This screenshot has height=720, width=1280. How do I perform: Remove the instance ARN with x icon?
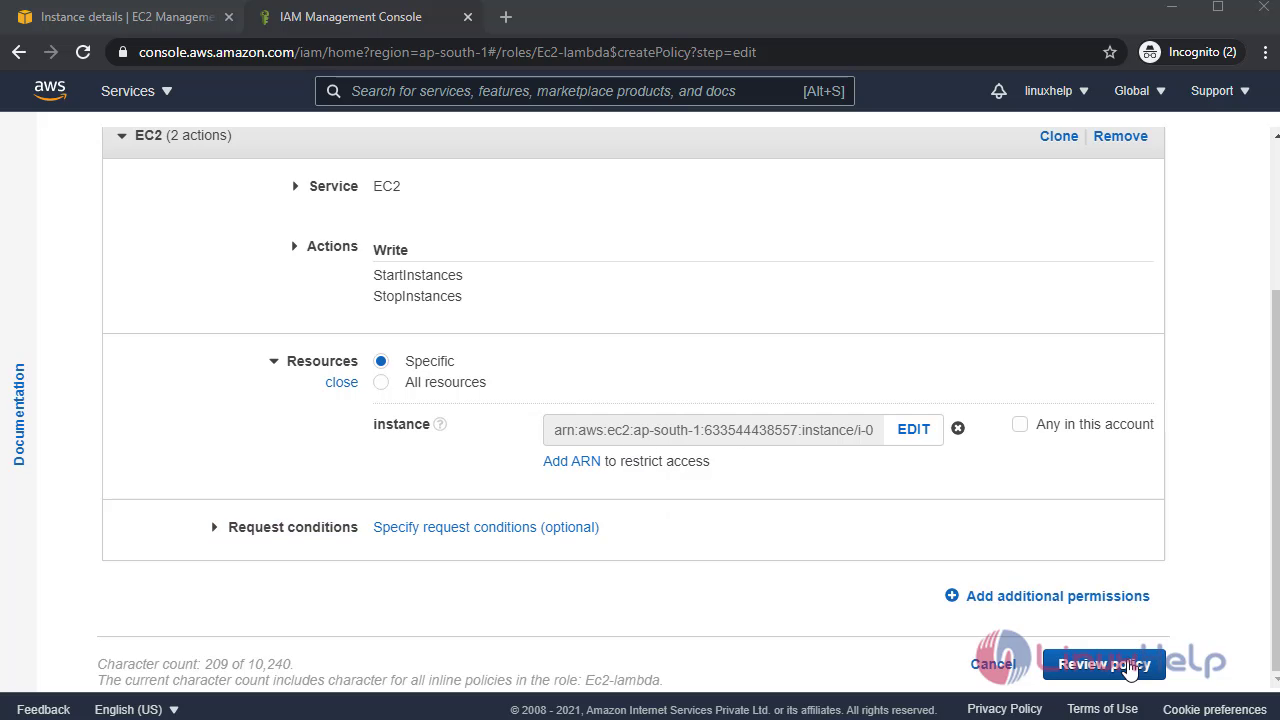[x=958, y=428]
